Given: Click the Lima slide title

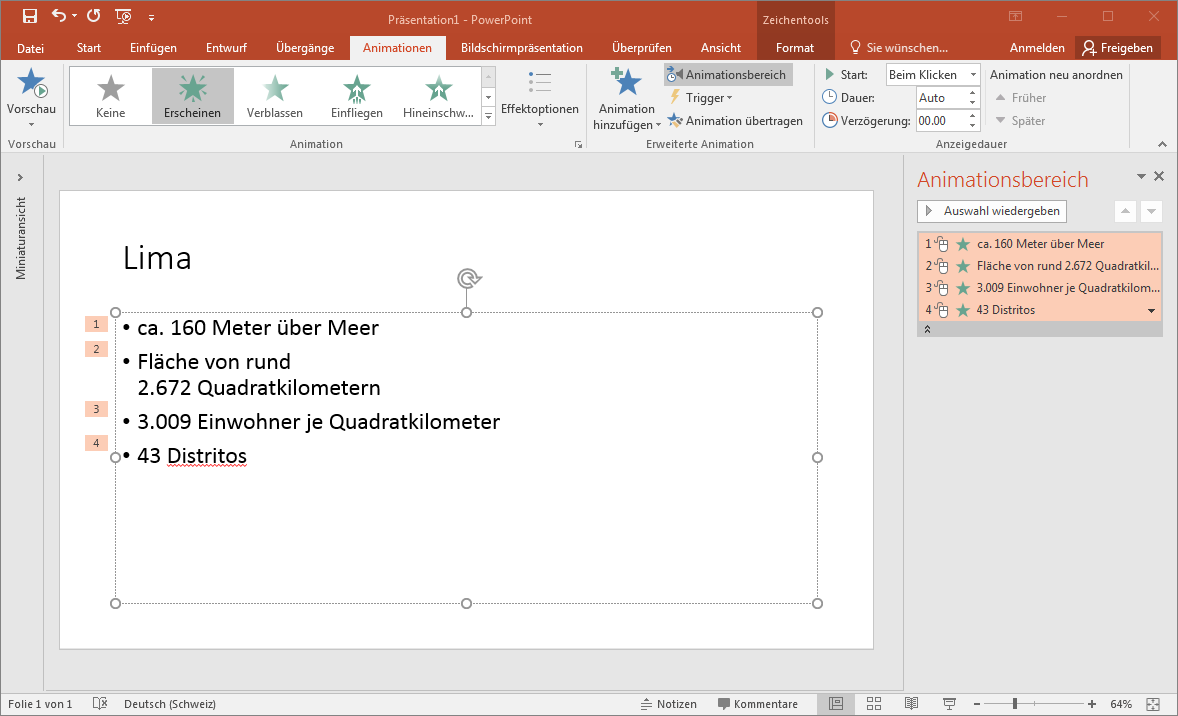Looking at the screenshot, I should [157, 258].
